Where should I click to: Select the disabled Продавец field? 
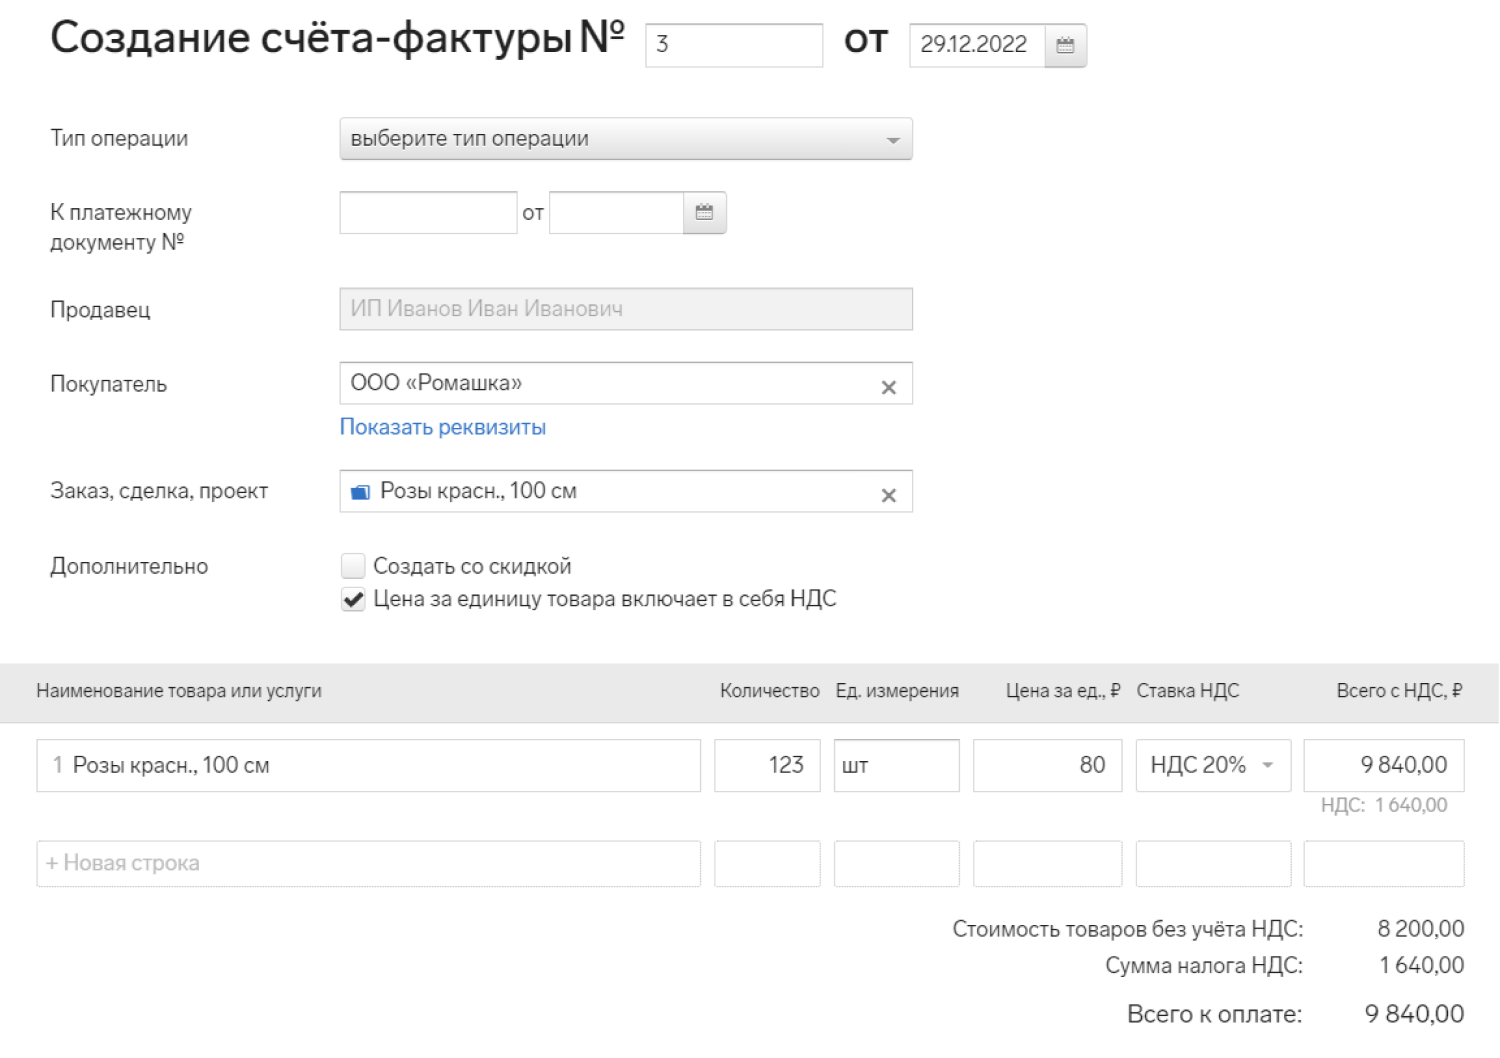tap(626, 309)
